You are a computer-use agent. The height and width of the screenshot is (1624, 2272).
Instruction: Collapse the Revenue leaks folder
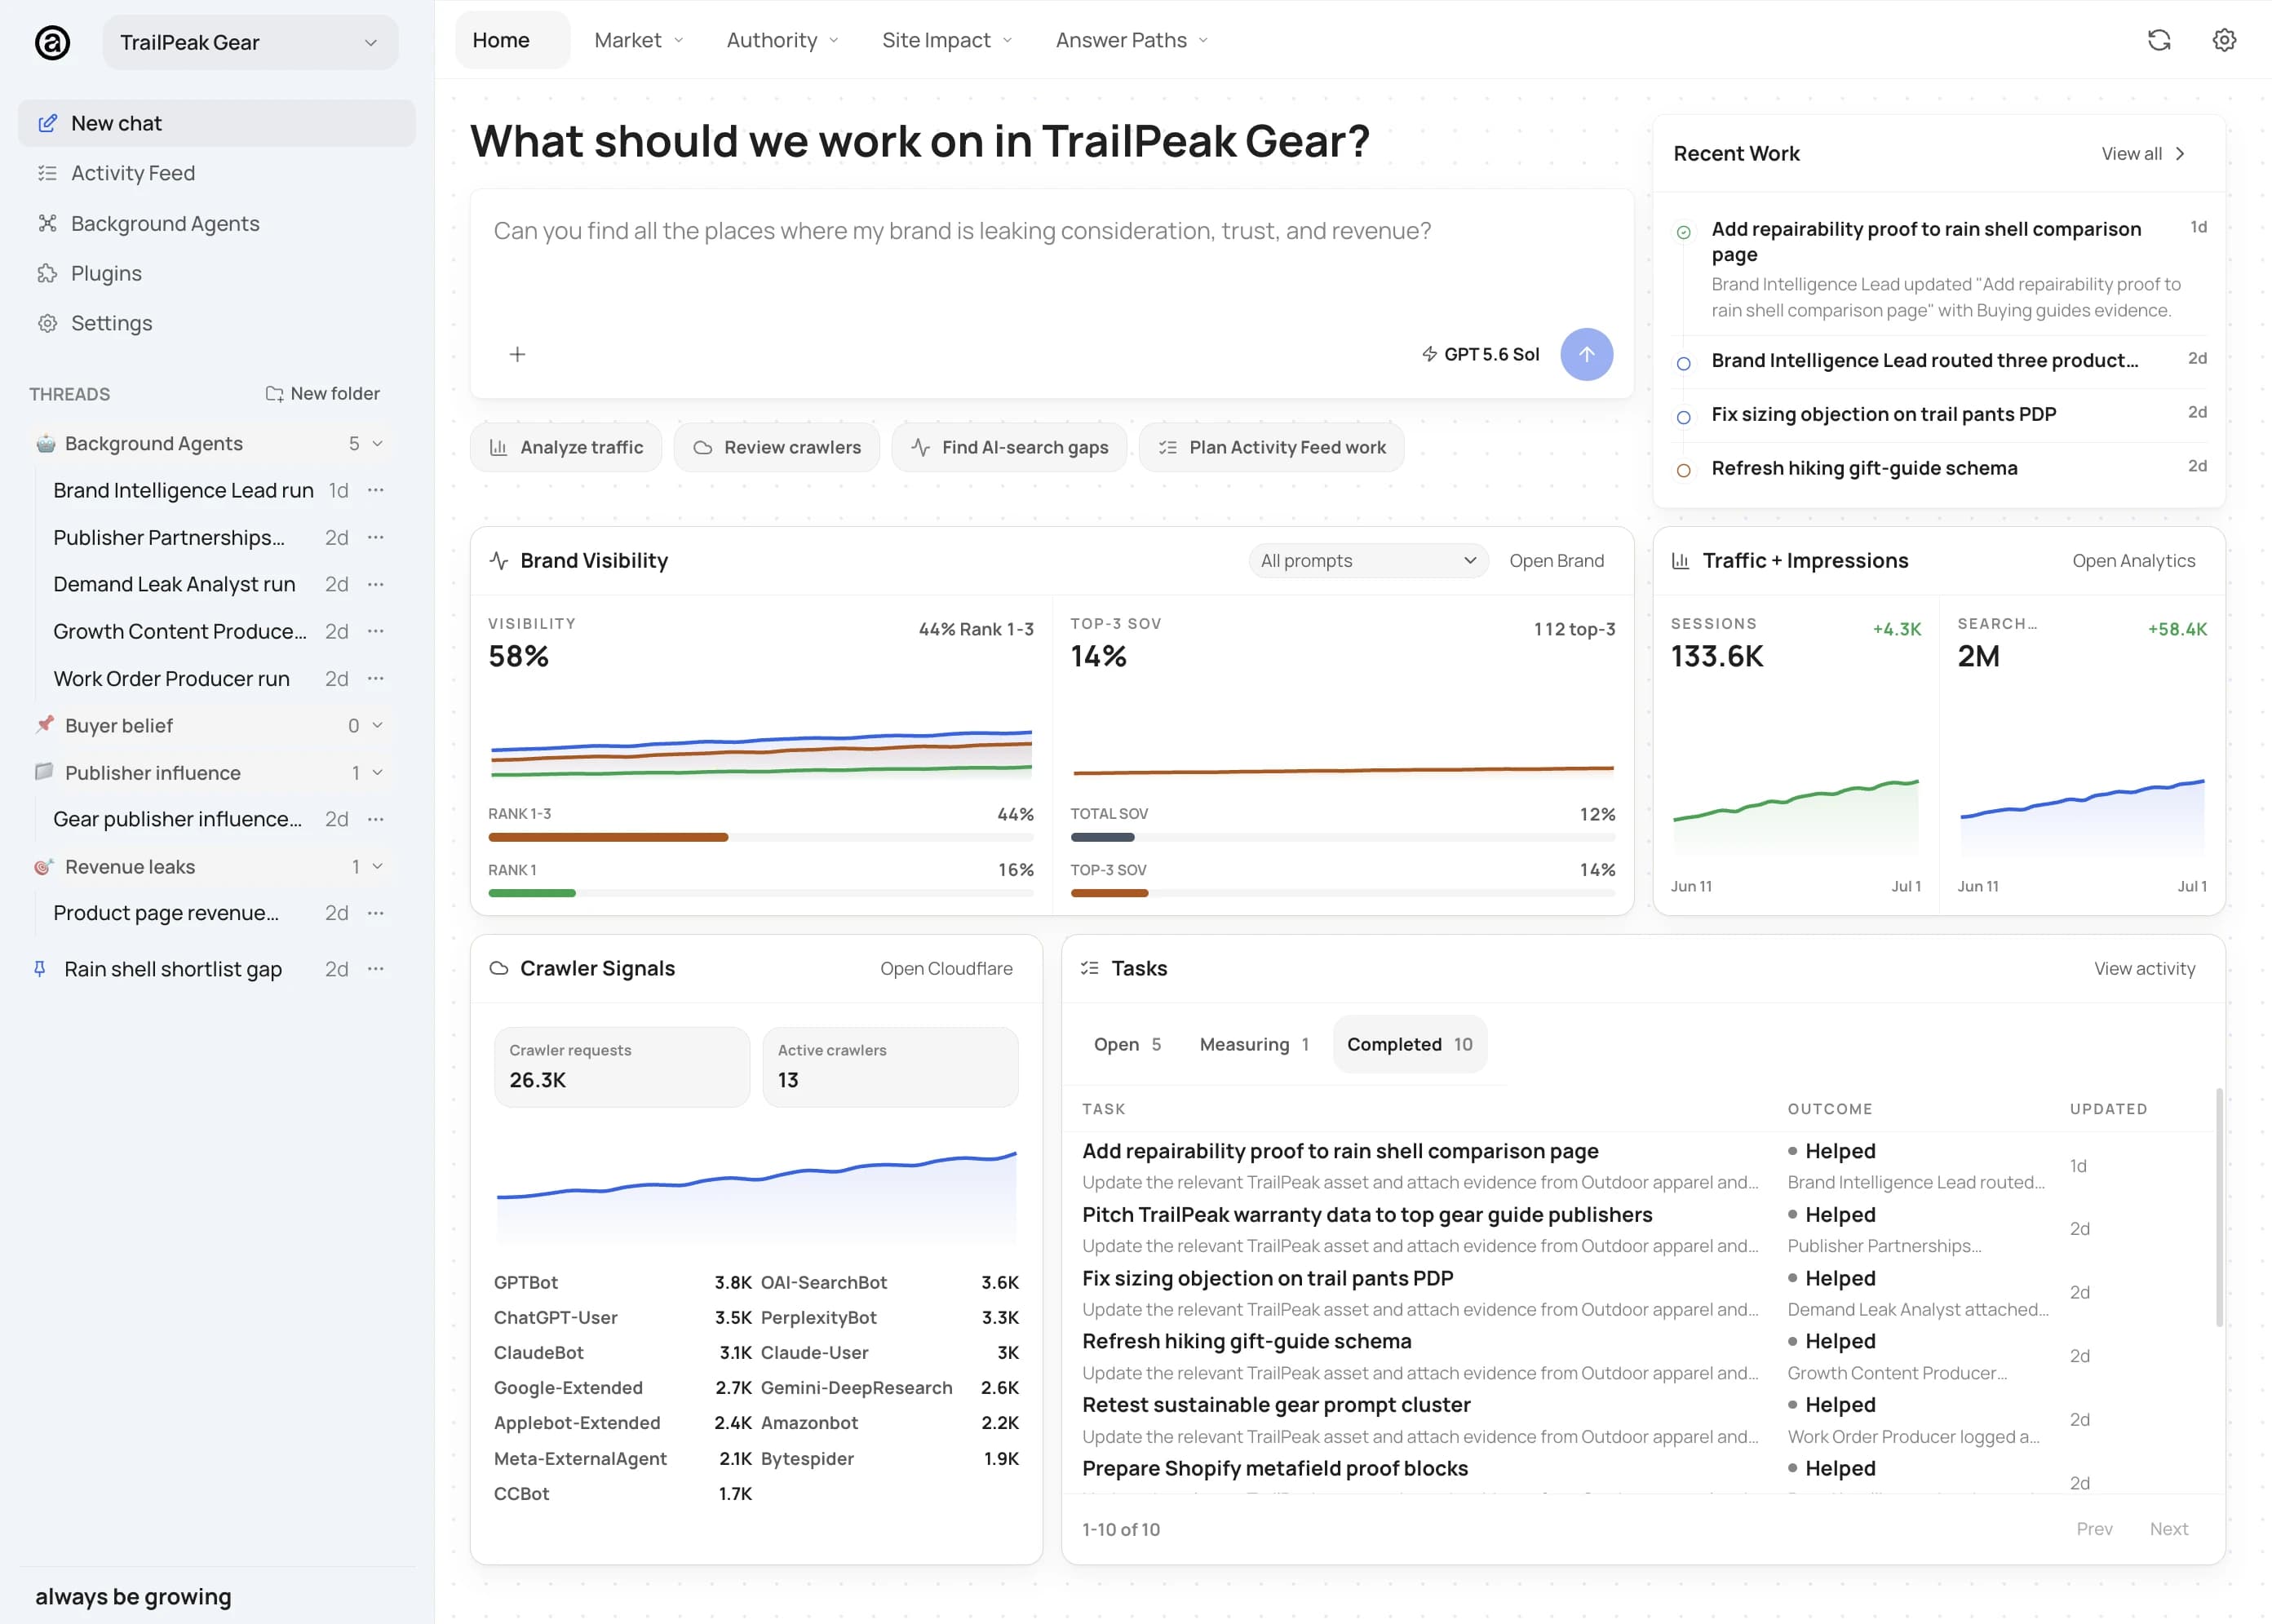(378, 866)
